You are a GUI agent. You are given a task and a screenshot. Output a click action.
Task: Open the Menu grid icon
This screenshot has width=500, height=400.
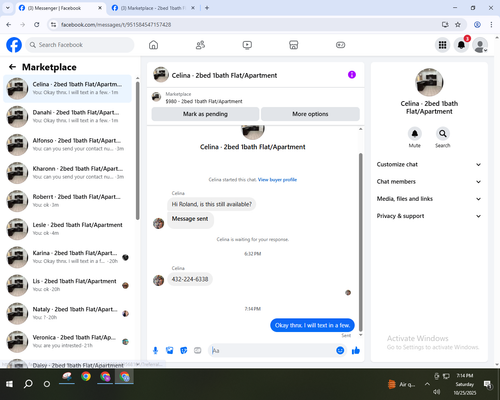click(442, 45)
